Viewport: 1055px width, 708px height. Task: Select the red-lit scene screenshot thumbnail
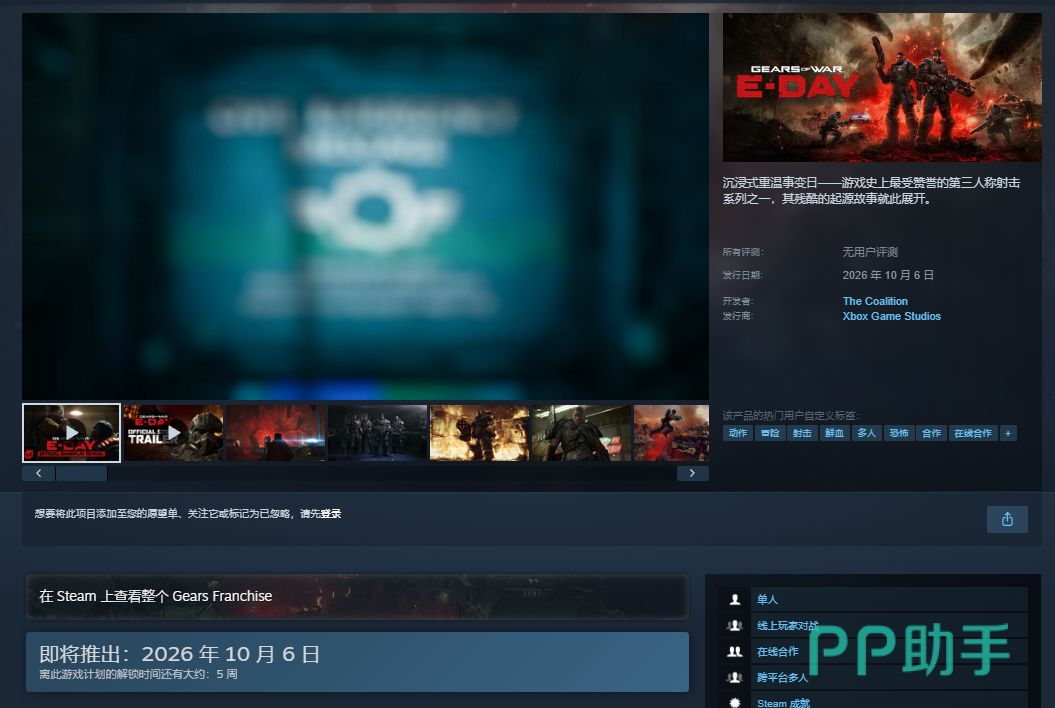275,433
